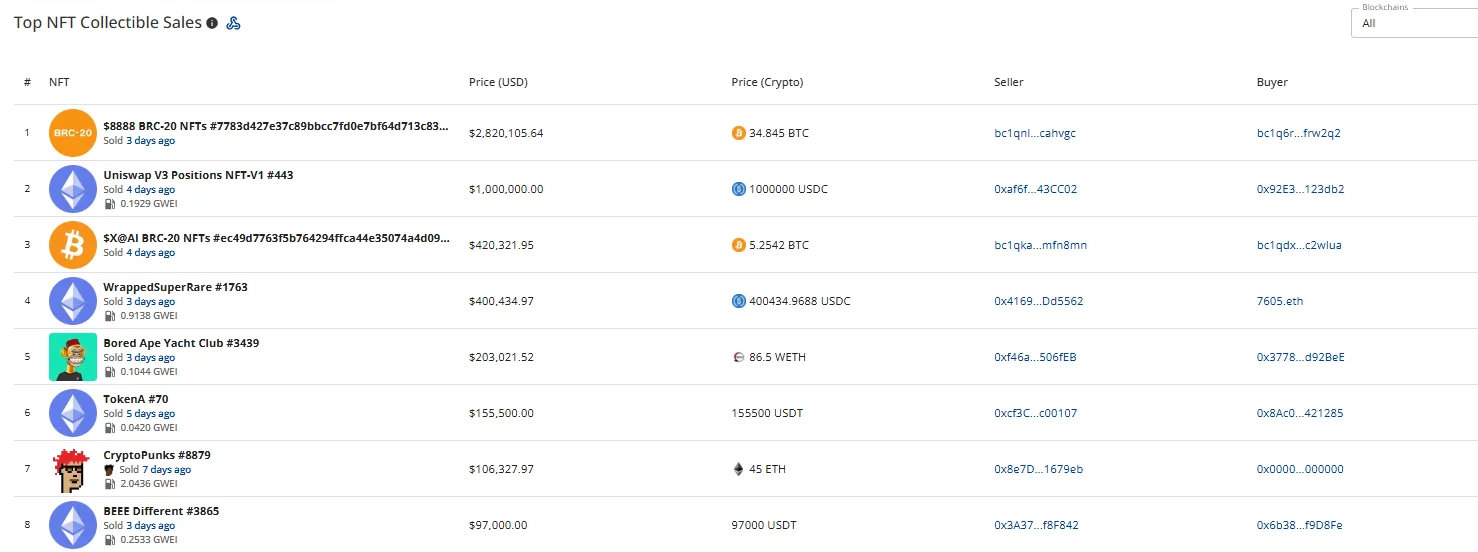The width and height of the screenshot is (1478, 552).
Task: Click 7 days ago under CryptoPunks #8879
Action: pyautogui.click(x=166, y=469)
